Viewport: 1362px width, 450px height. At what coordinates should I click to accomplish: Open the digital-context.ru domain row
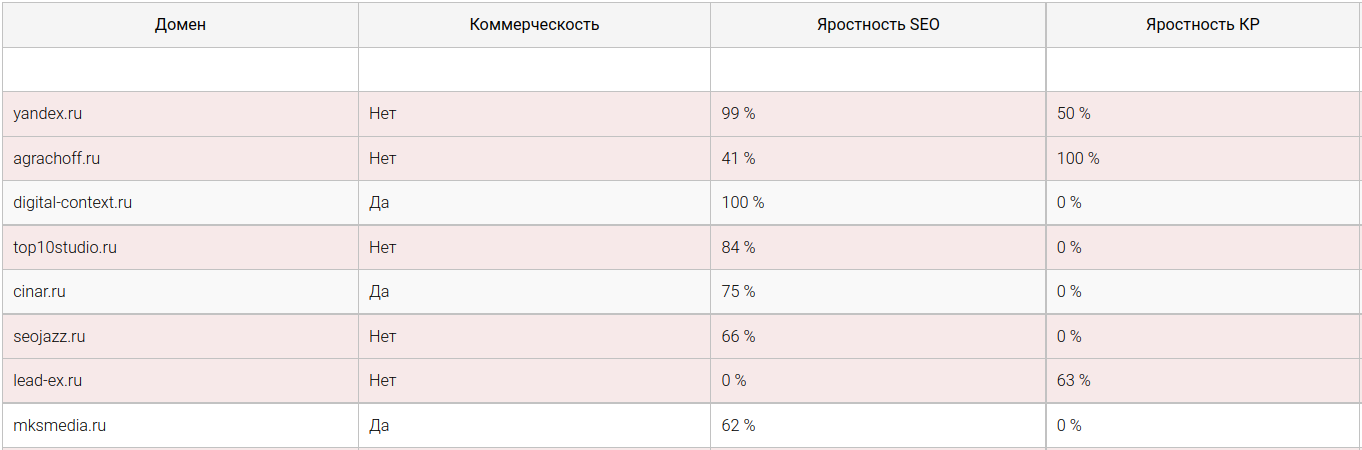click(x=73, y=203)
